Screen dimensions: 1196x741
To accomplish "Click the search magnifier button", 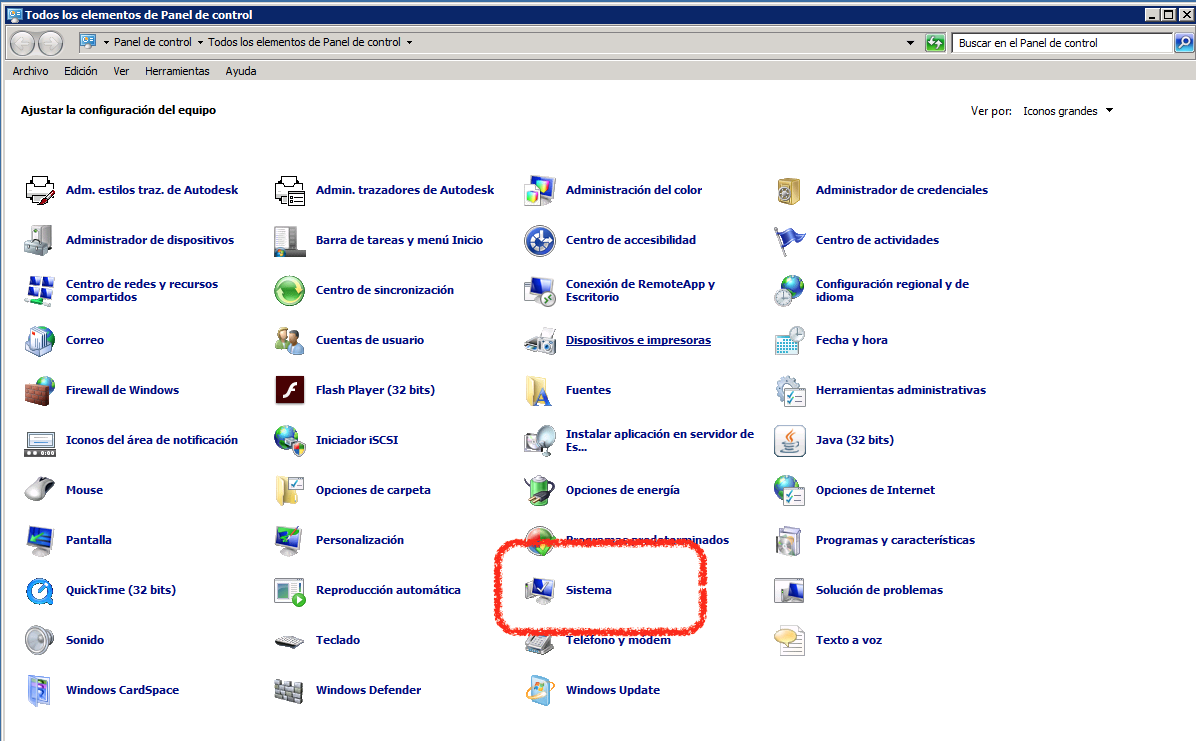I will 1184,43.
